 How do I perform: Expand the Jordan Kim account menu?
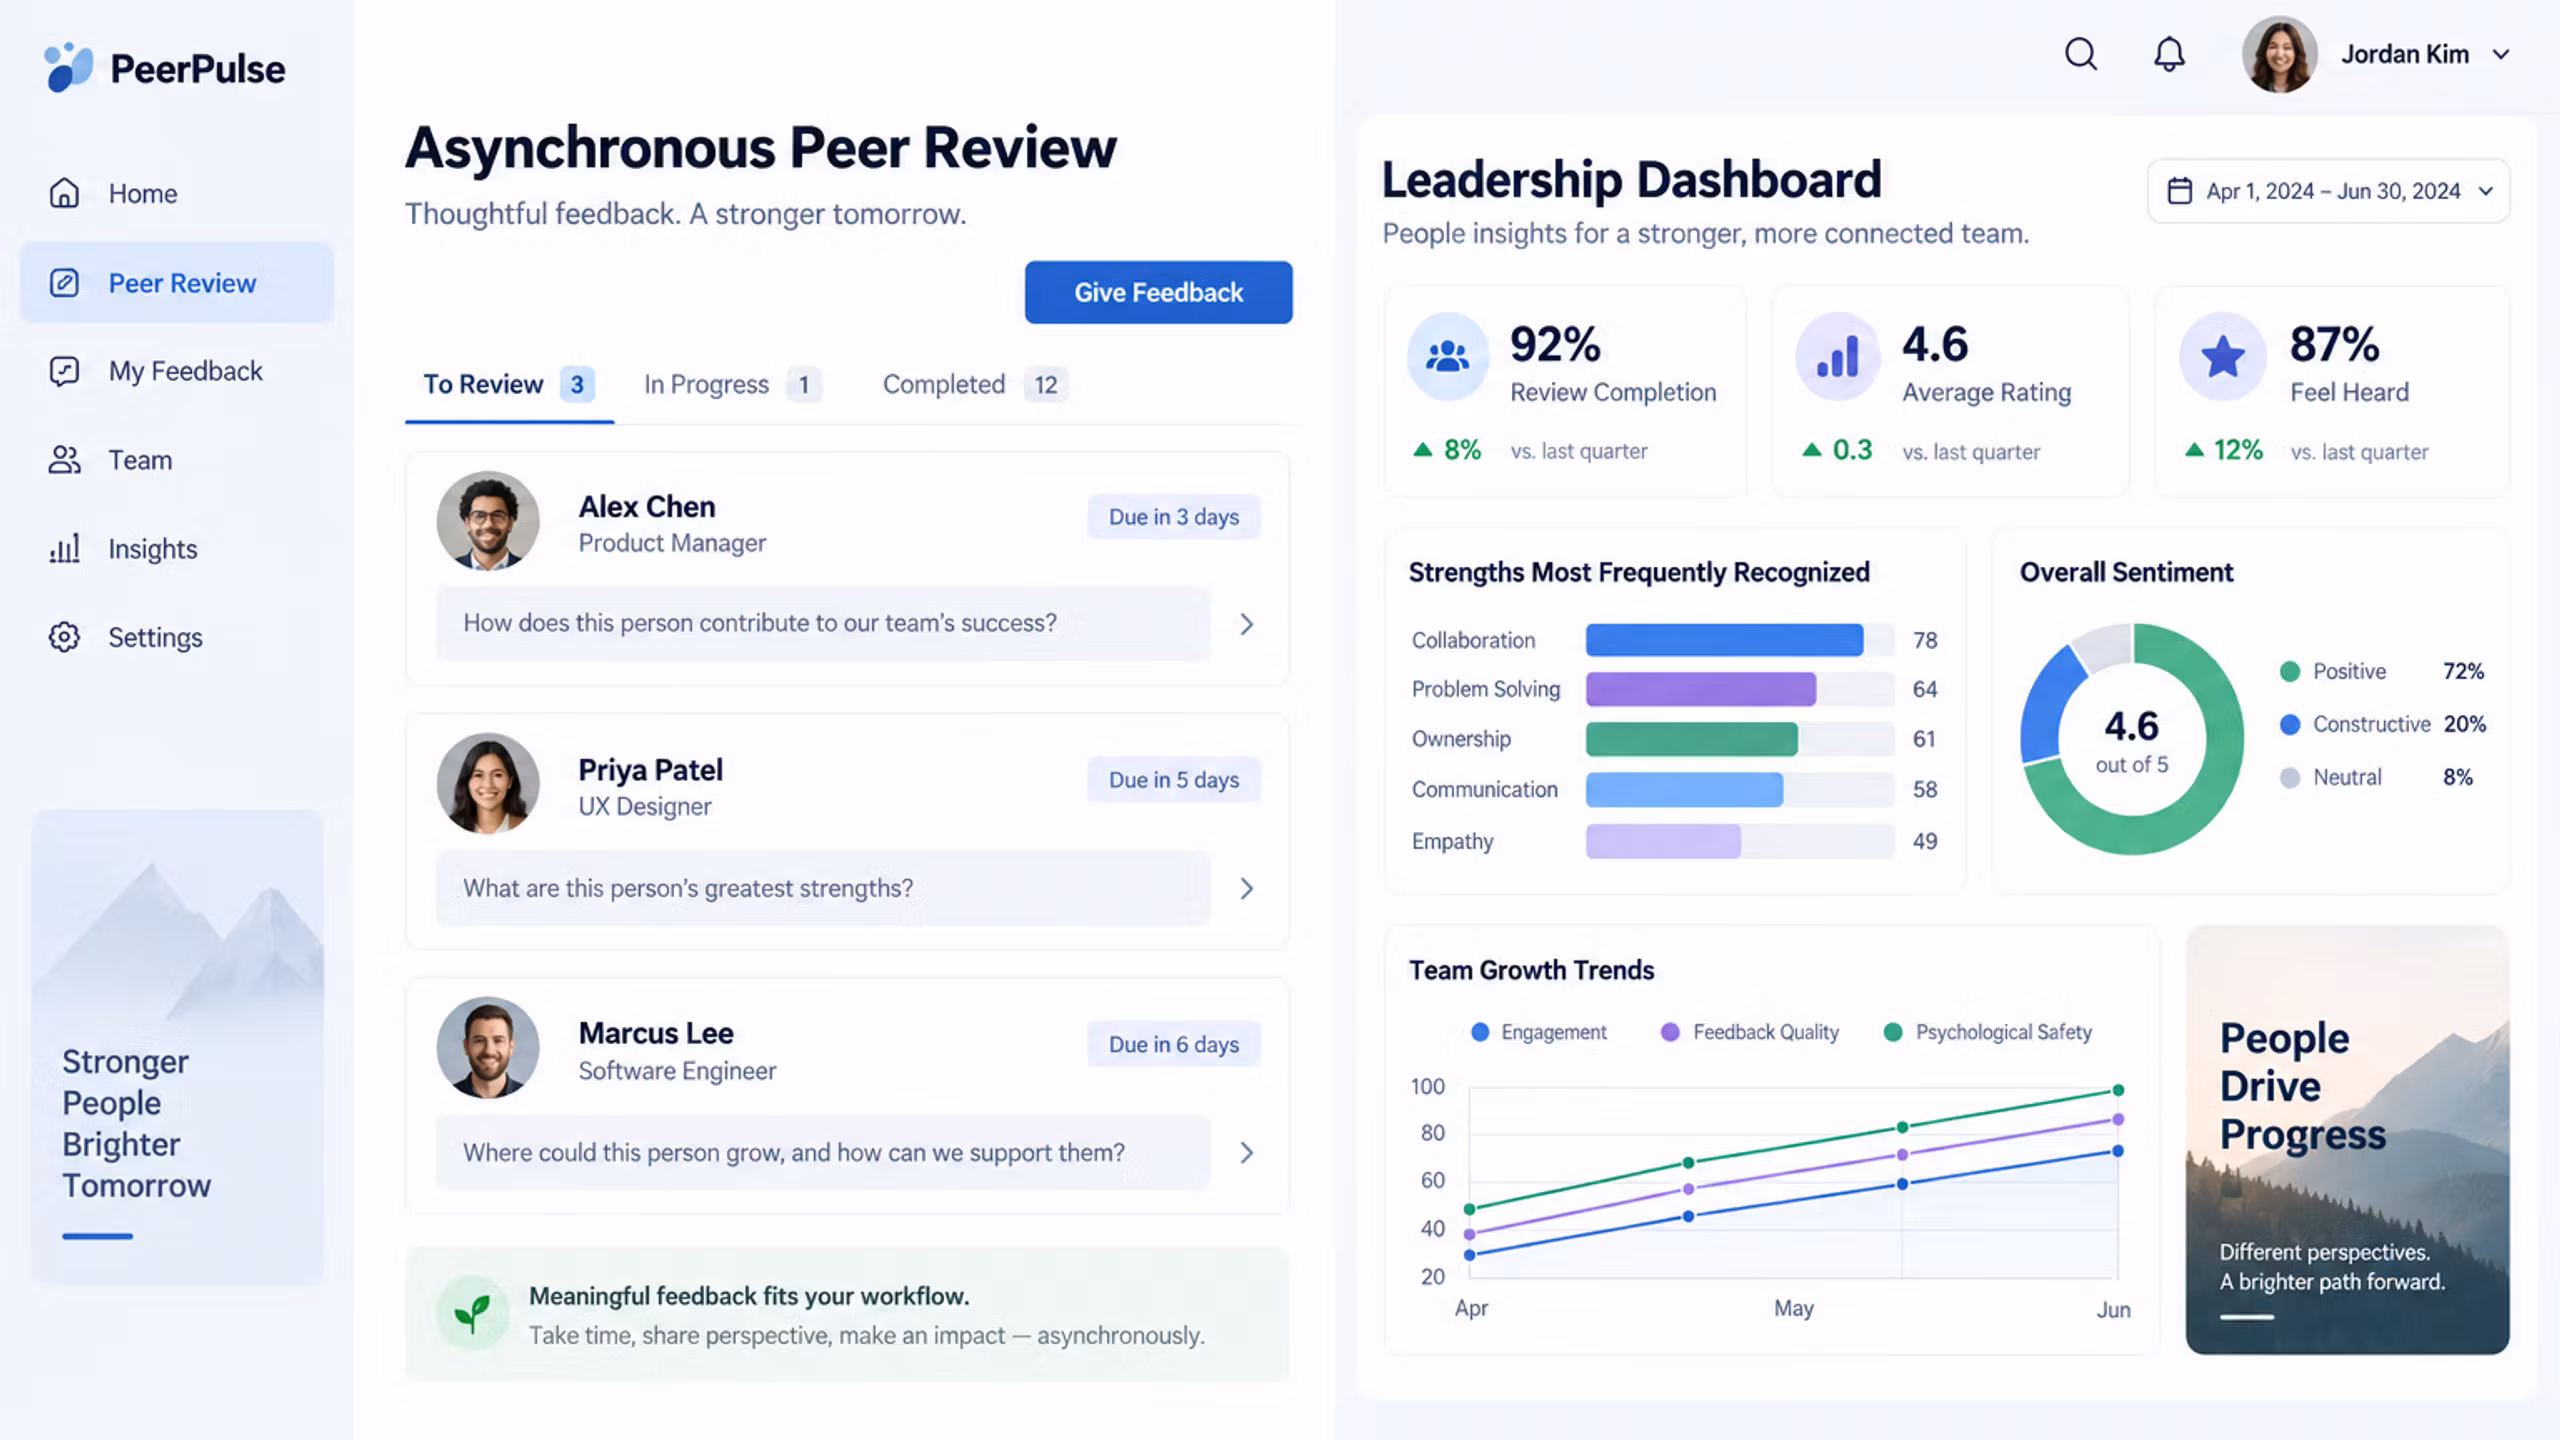pos(2501,54)
